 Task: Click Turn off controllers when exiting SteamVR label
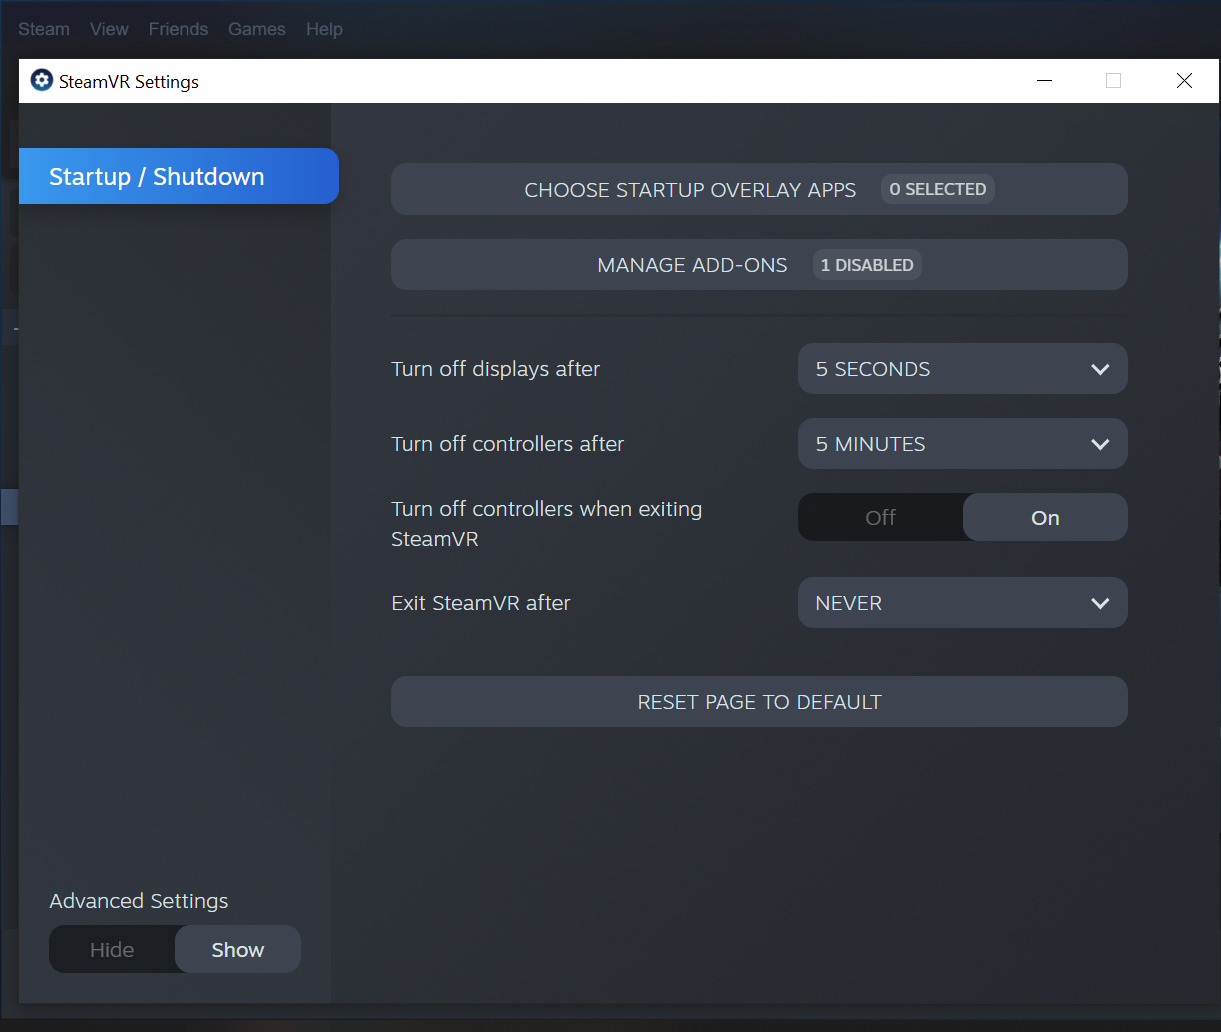(547, 524)
